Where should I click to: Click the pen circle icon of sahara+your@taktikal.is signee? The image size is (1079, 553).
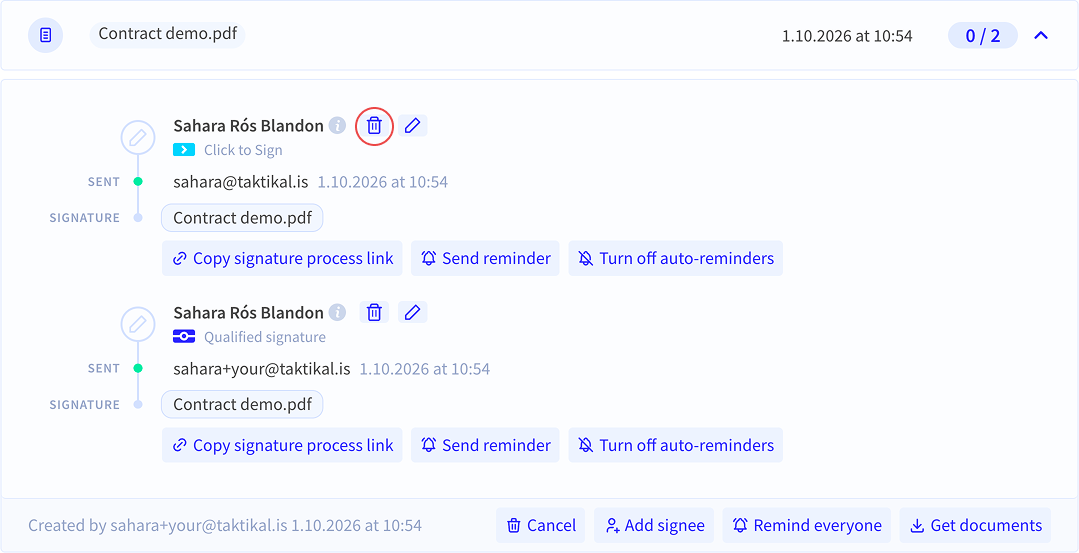pos(138,324)
